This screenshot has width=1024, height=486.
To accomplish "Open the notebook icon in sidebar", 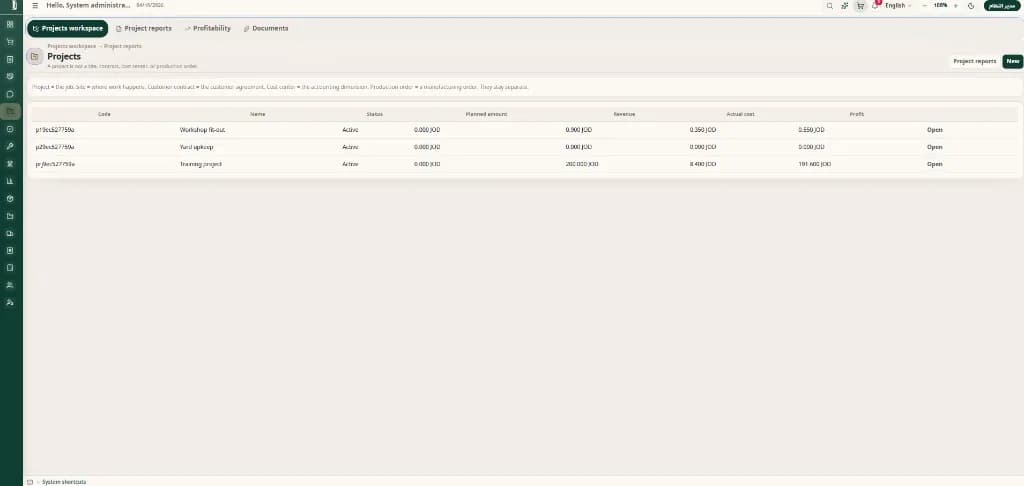I will tap(10, 268).
